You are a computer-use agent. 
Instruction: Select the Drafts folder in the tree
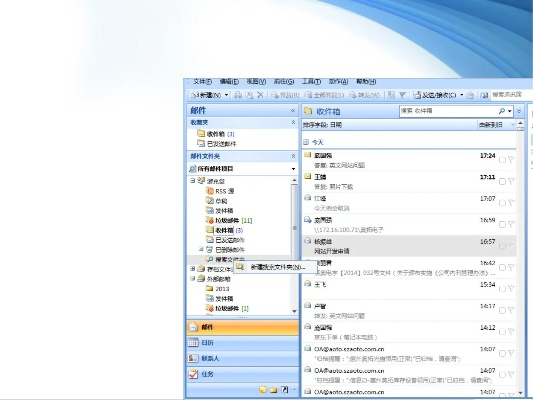point(217,201)
